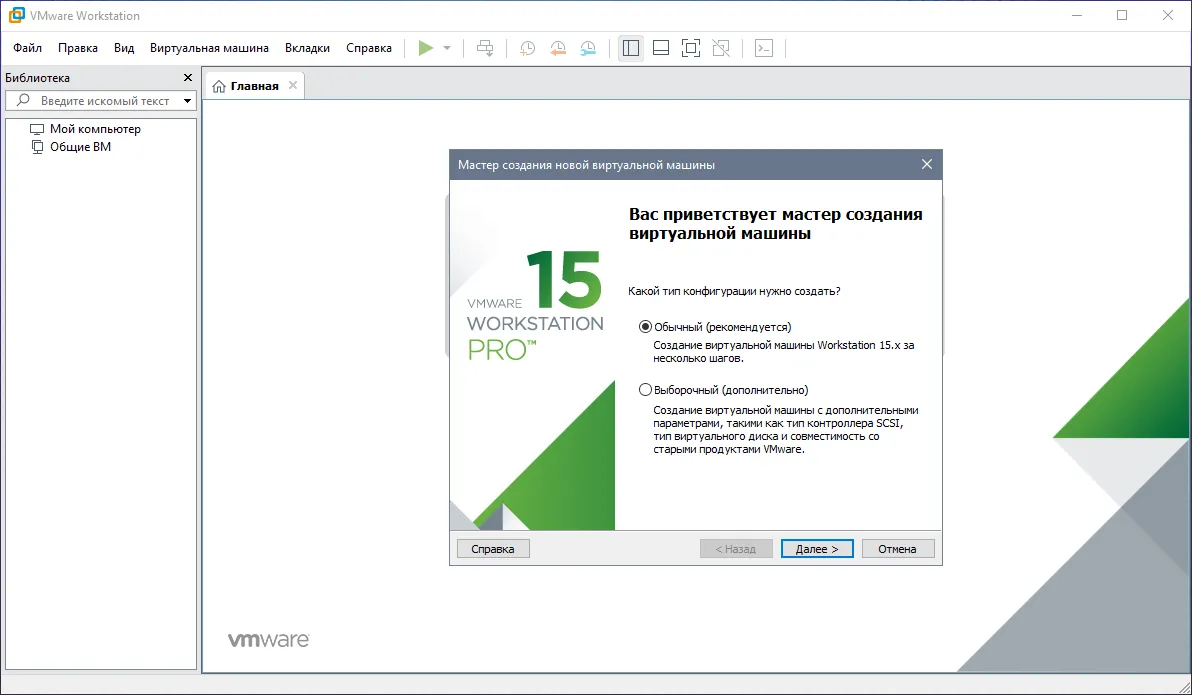Open the Виртуальная машина menu
The height and width of the screenshot is (695, 1192).
209,48
